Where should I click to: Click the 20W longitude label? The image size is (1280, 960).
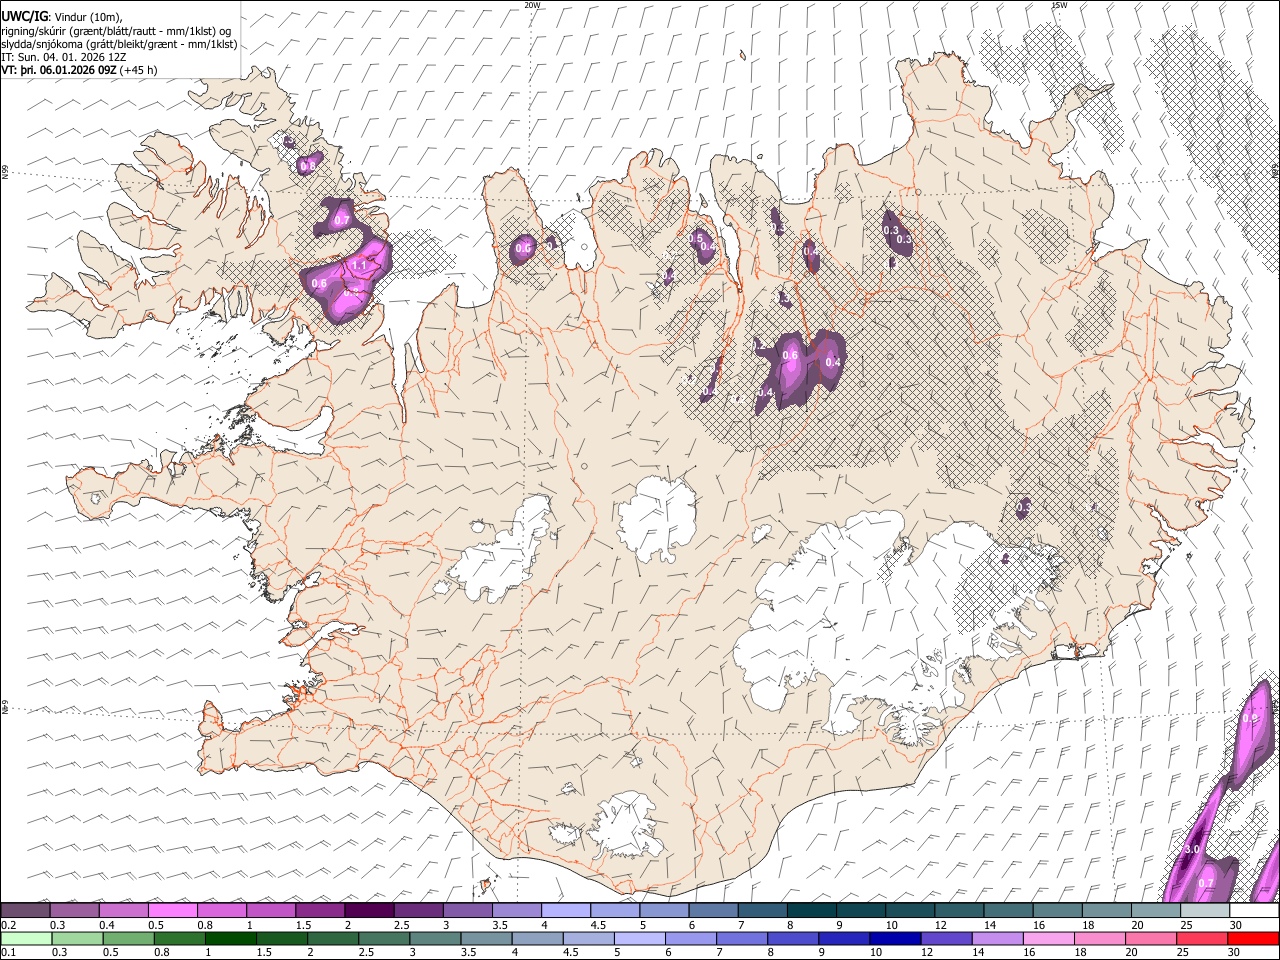532,5
